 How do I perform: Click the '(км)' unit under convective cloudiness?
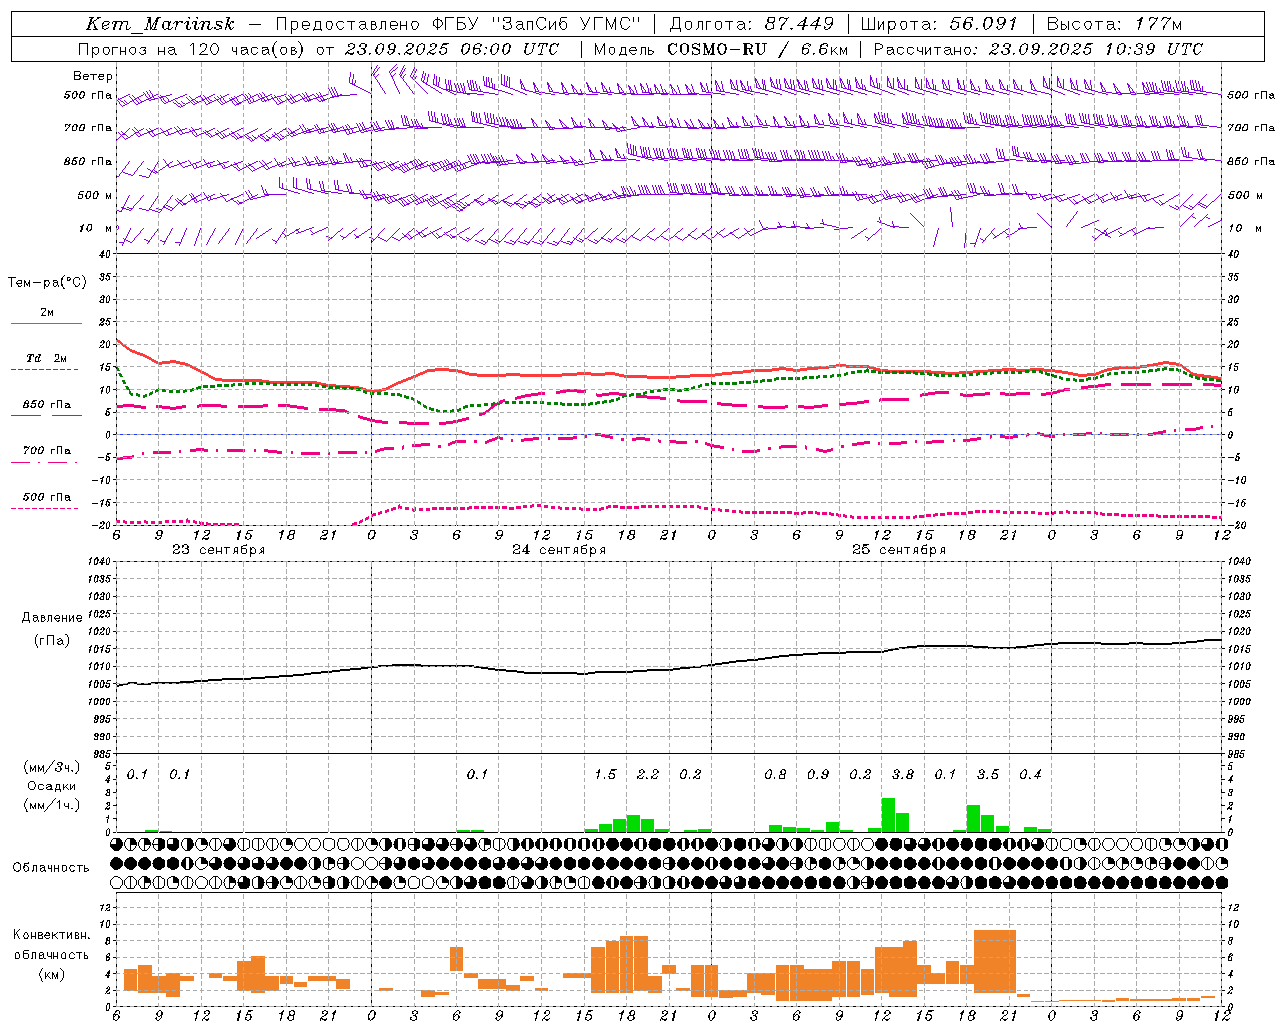pos(52,974)
